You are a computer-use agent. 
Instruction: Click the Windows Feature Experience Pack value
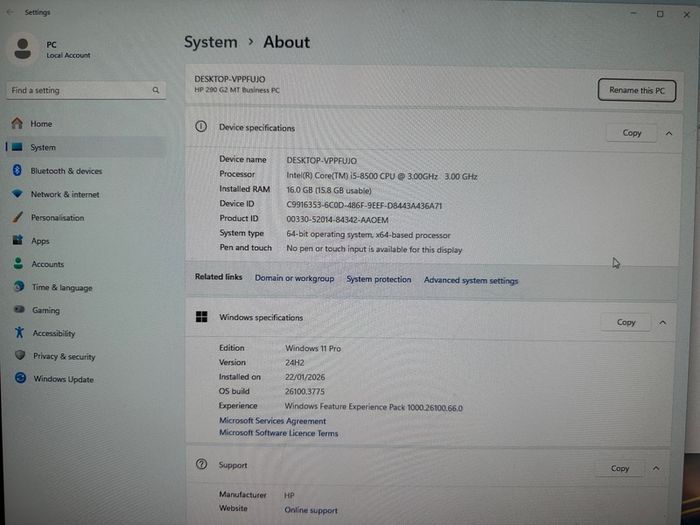tap(374, 407)
